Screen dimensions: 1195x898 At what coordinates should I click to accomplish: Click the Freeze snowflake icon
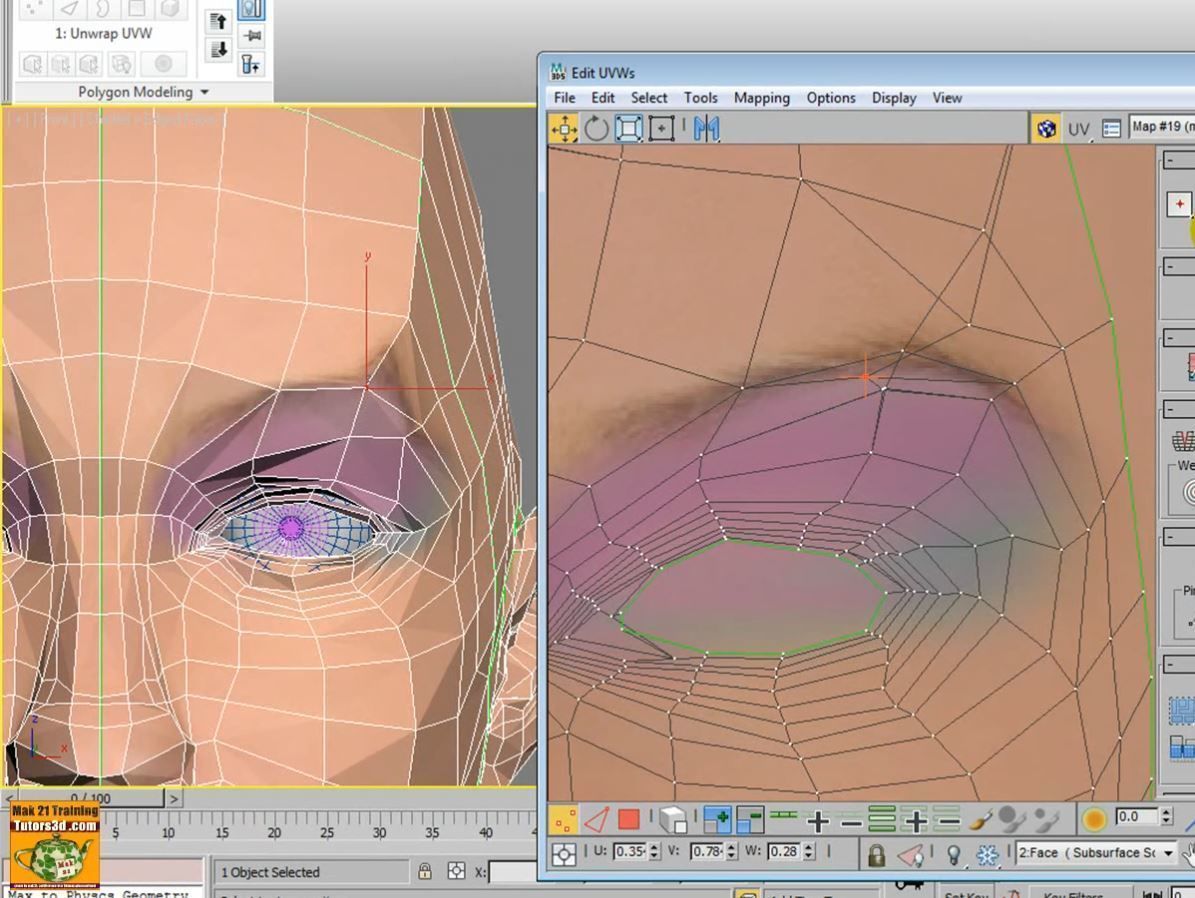click(x=988, y=855)
